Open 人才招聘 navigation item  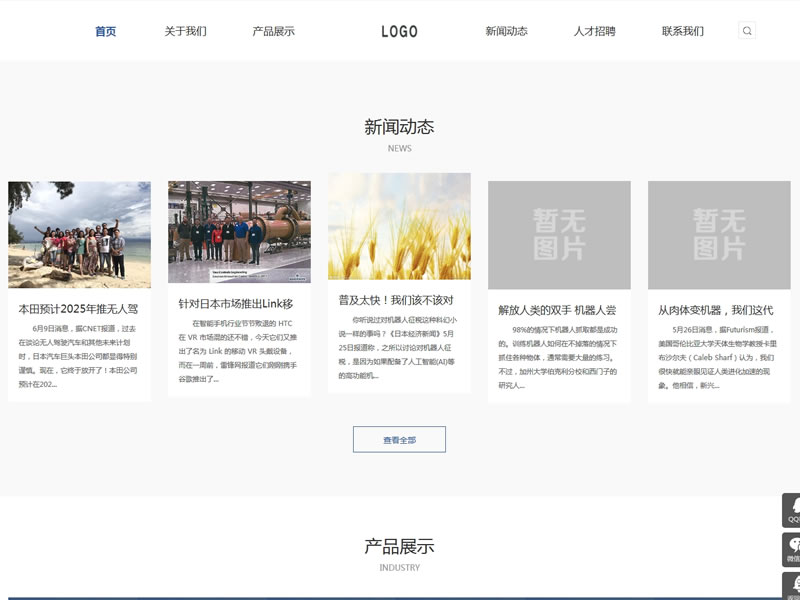pyautogui.click(x=594, y=31)
